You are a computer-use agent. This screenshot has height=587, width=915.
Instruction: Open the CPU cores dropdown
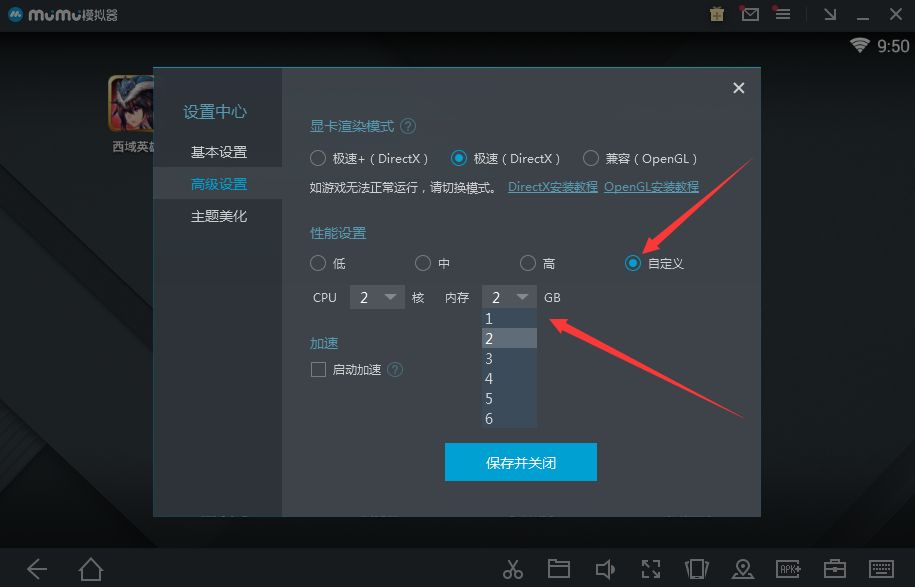[377, 297]
